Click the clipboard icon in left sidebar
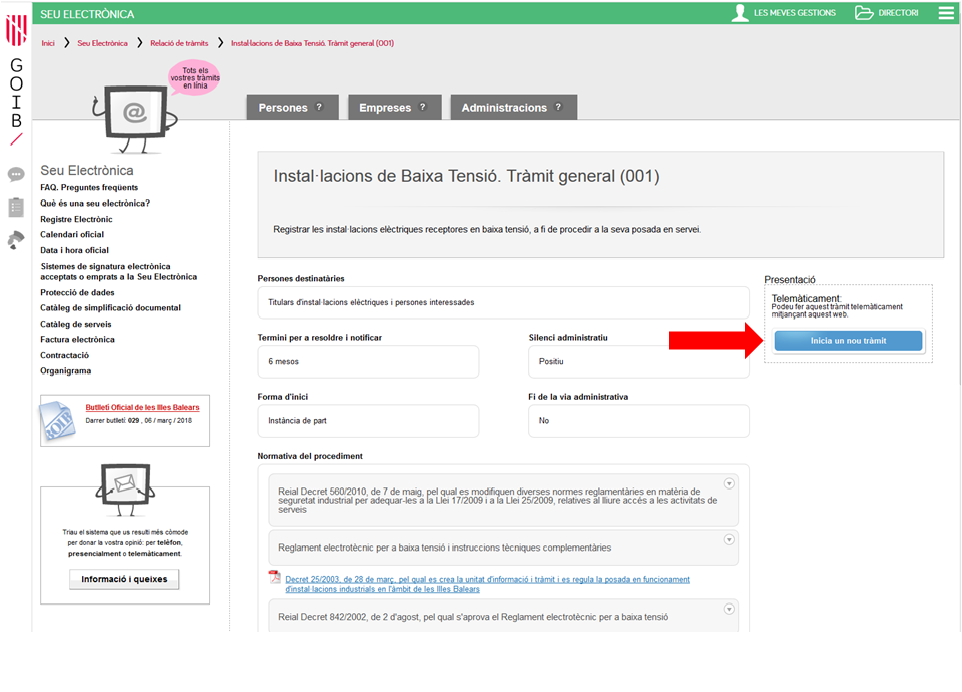The image size is (962, 692). (x=16, y=207)
